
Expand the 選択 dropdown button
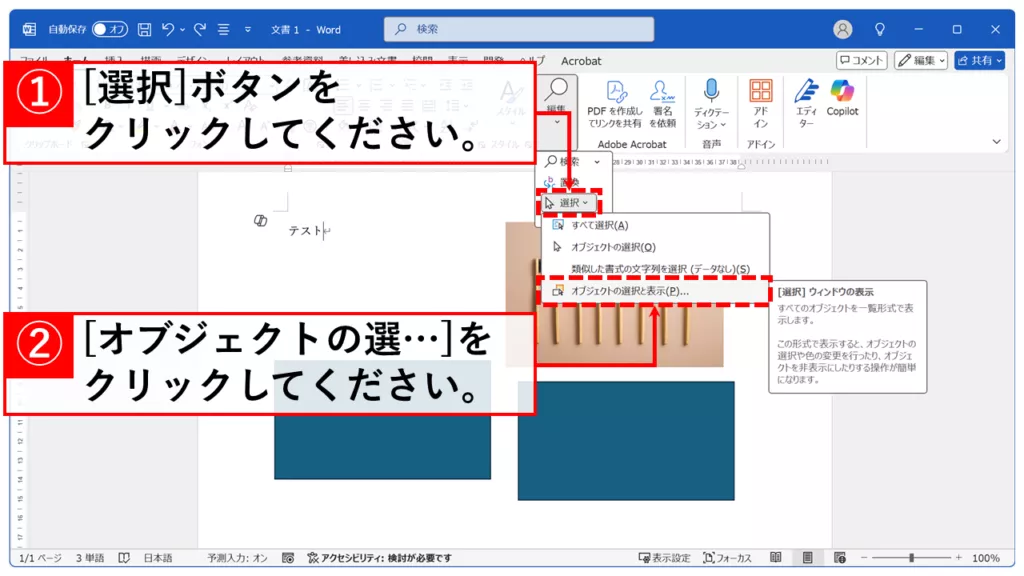[572, 203]
